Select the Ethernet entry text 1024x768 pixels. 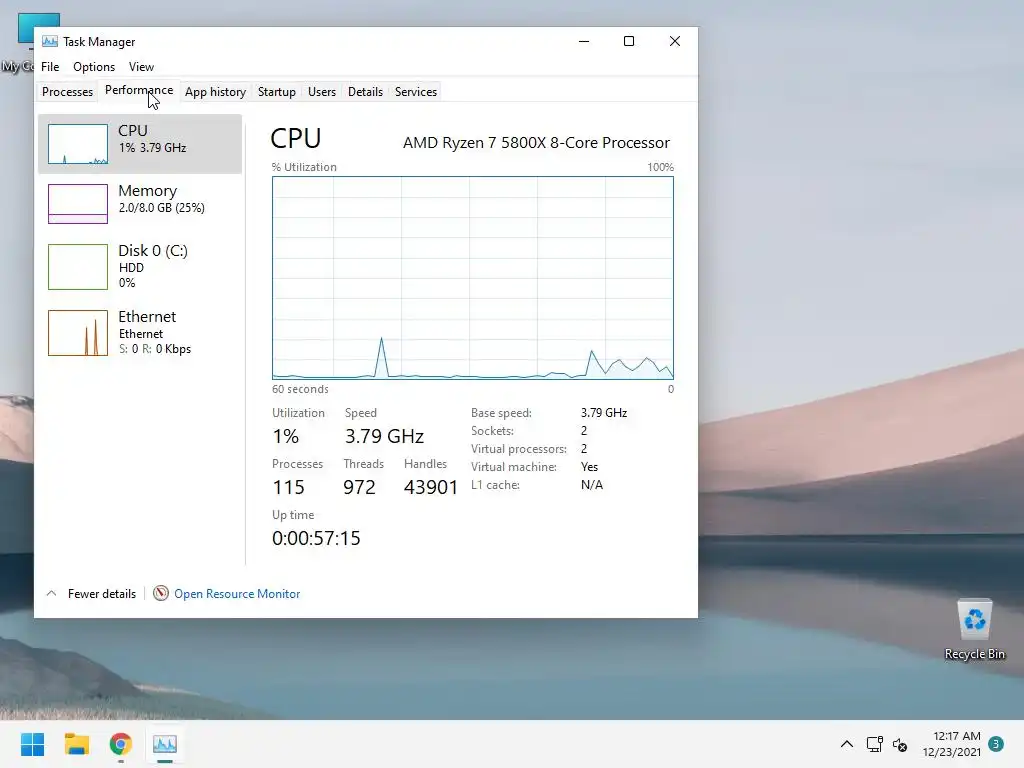[155, 332]
